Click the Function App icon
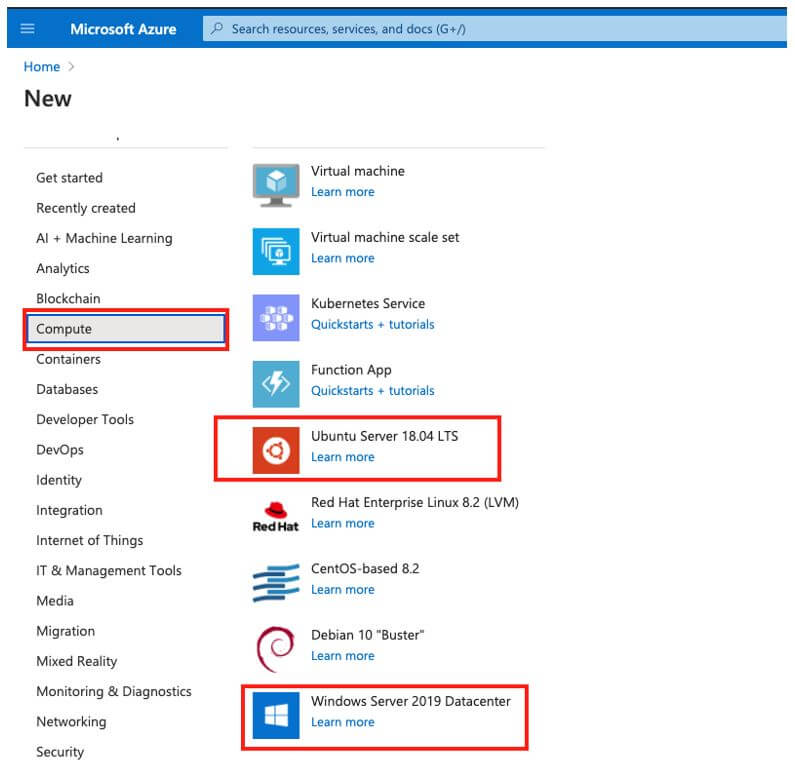This screenshot has height=764, width=795. click(x=276, y=384)
